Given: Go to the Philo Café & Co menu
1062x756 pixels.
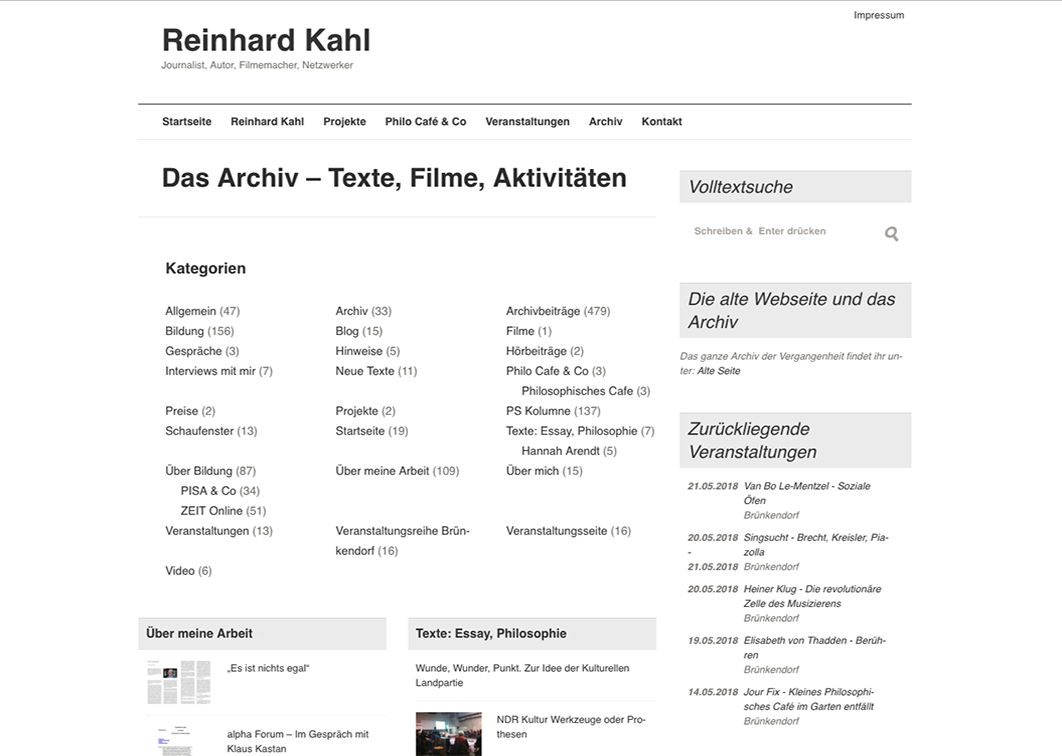Looking at the screenshot, I should (425, 122).
